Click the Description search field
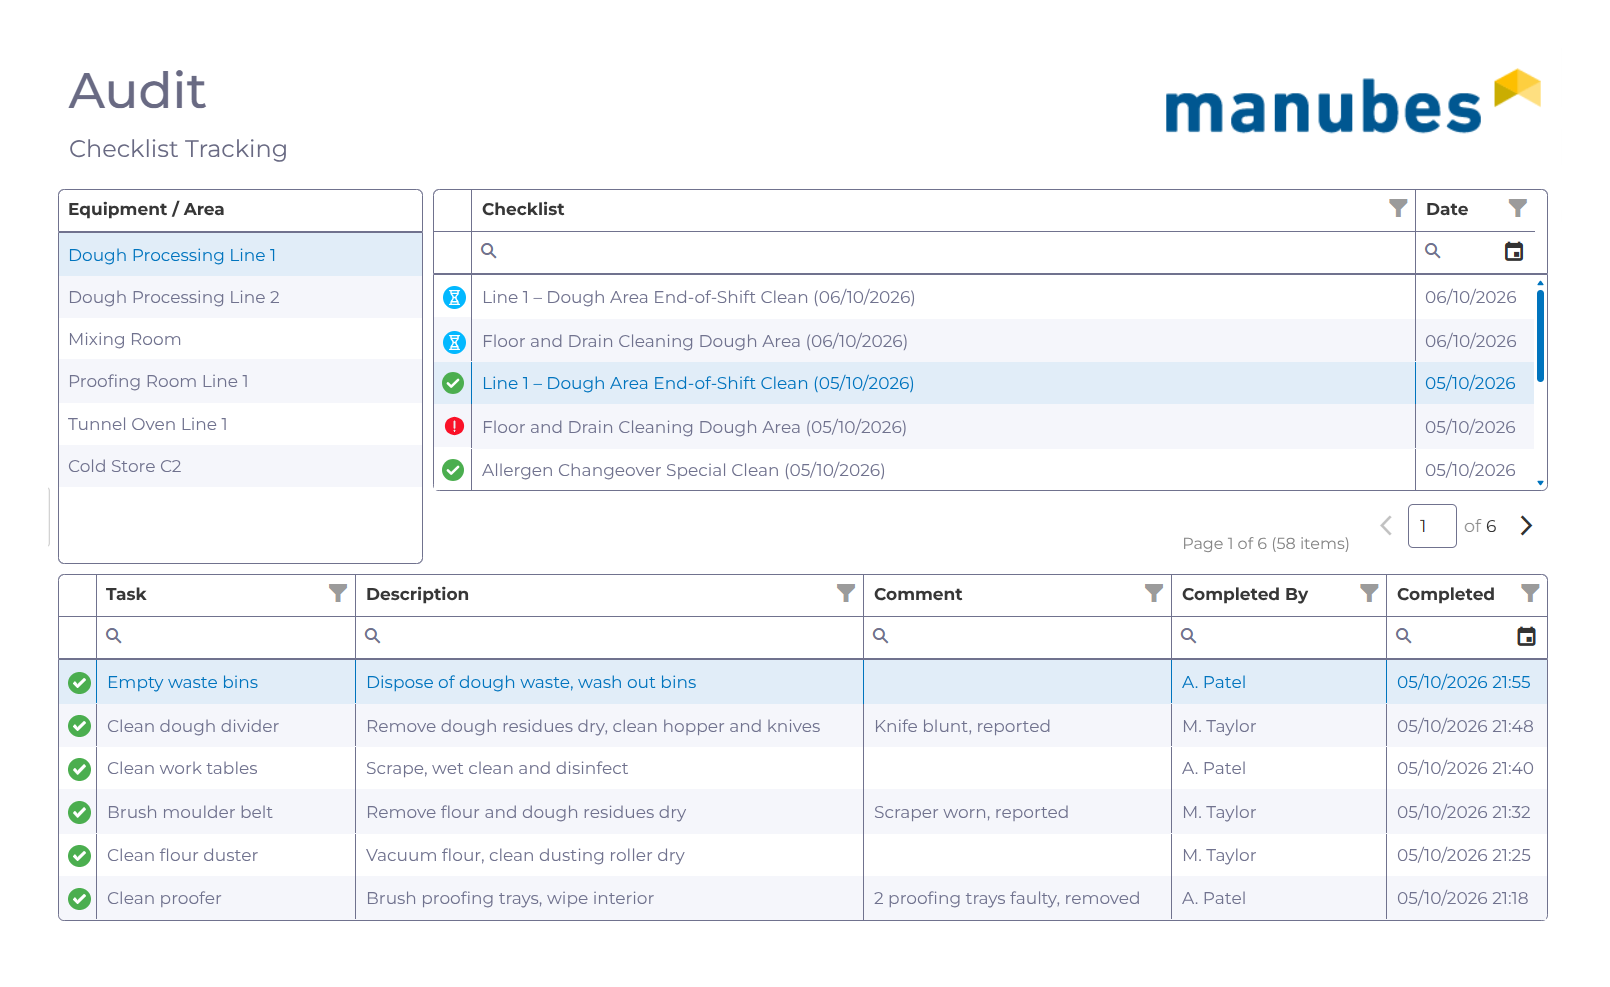The width and height of the screenshot is (1610, 987). point(609,636)
